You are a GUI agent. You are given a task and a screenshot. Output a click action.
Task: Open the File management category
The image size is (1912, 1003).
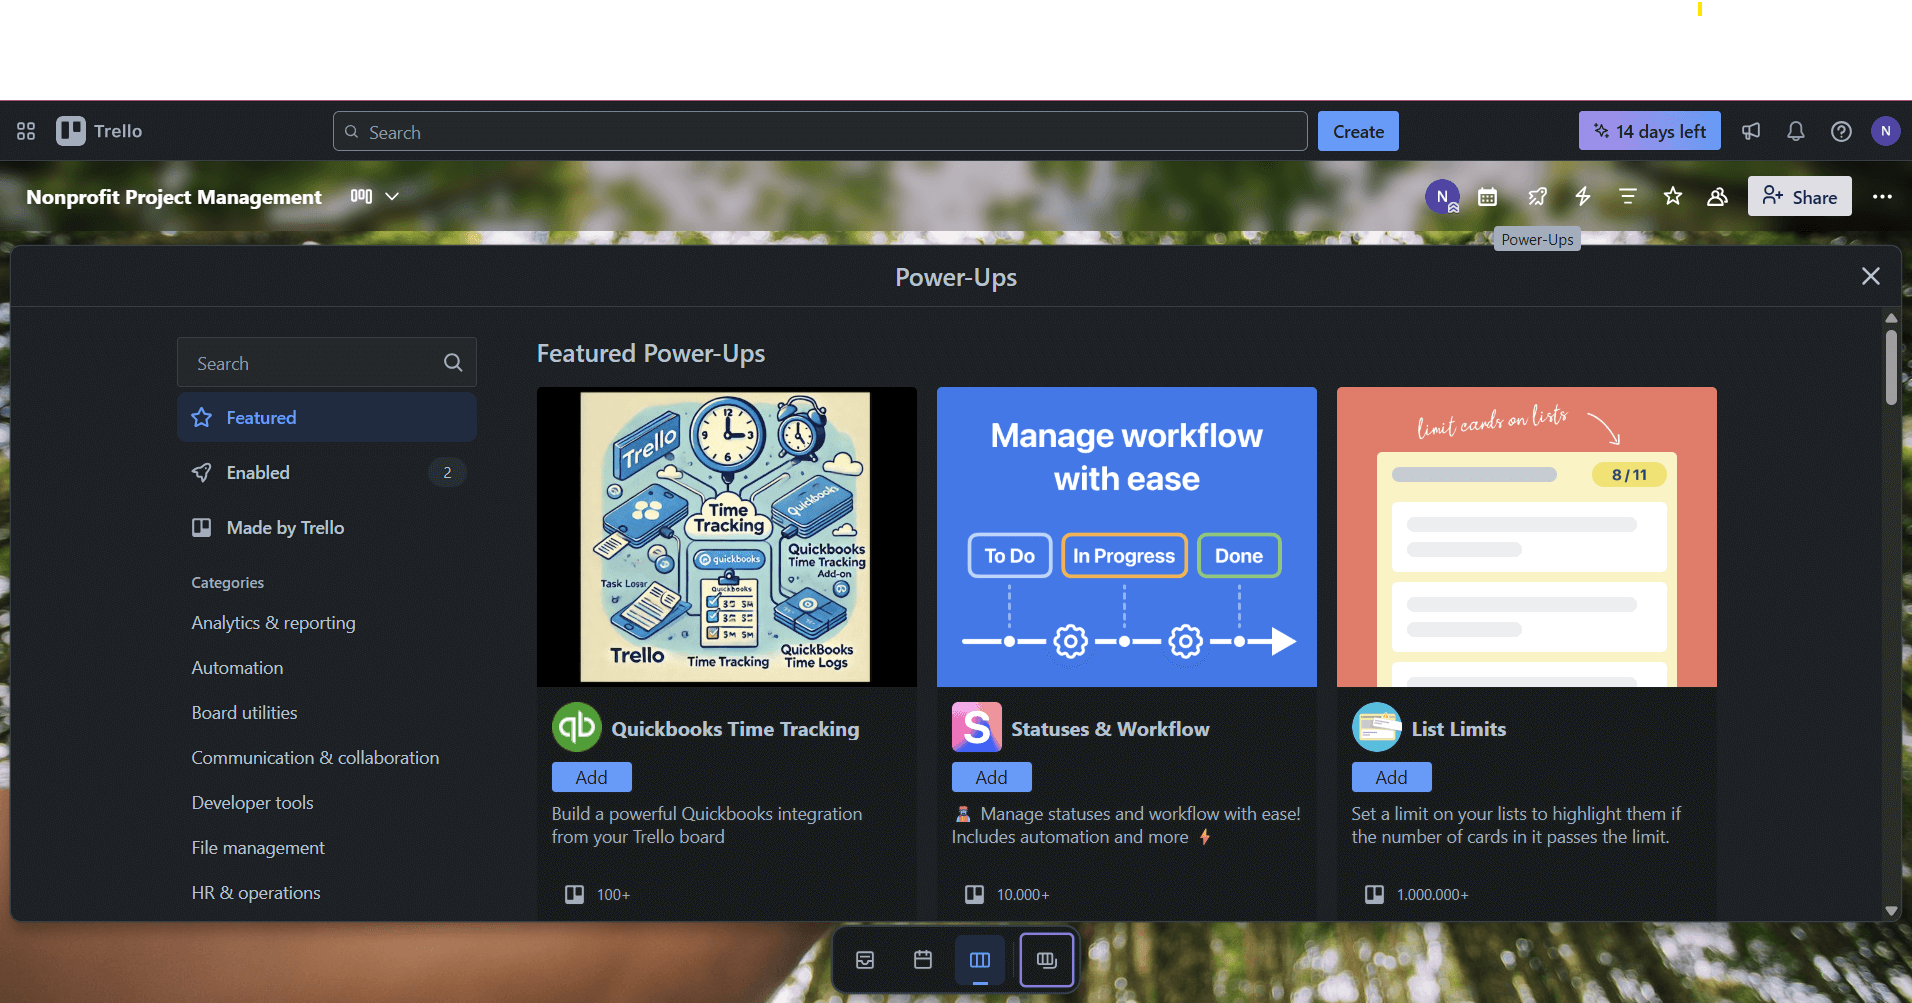(258, 847)
